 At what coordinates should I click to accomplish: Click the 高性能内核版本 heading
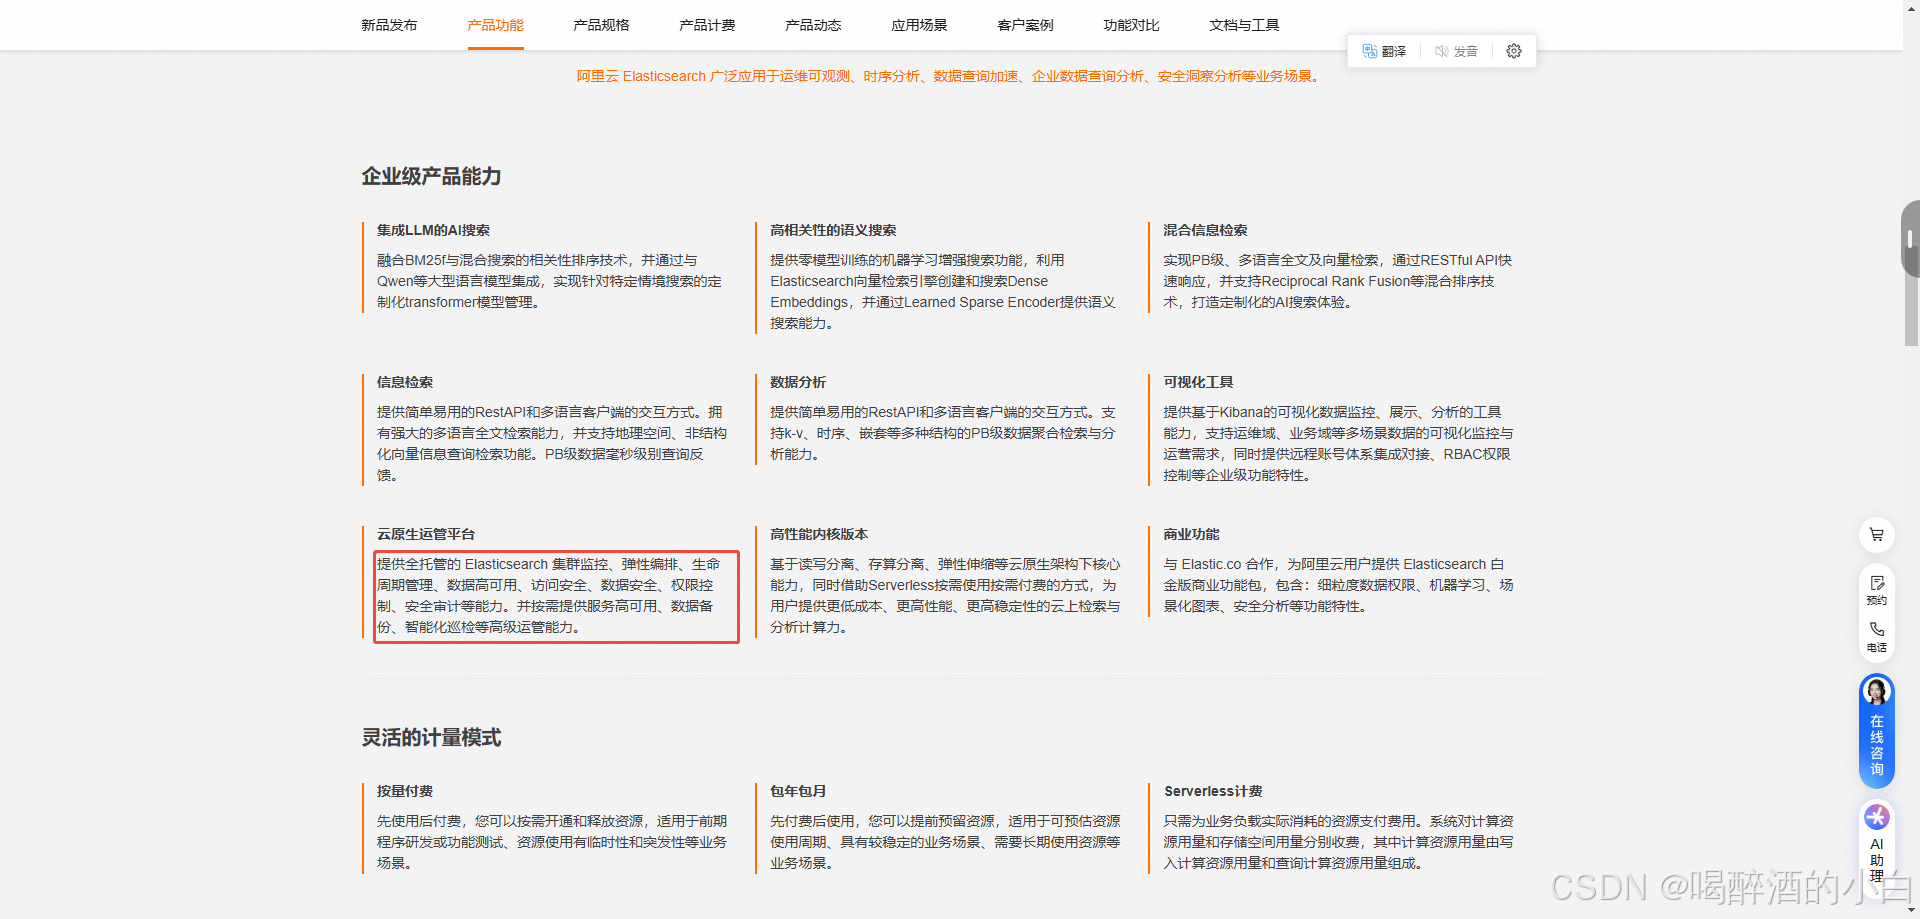coord(819,534)
